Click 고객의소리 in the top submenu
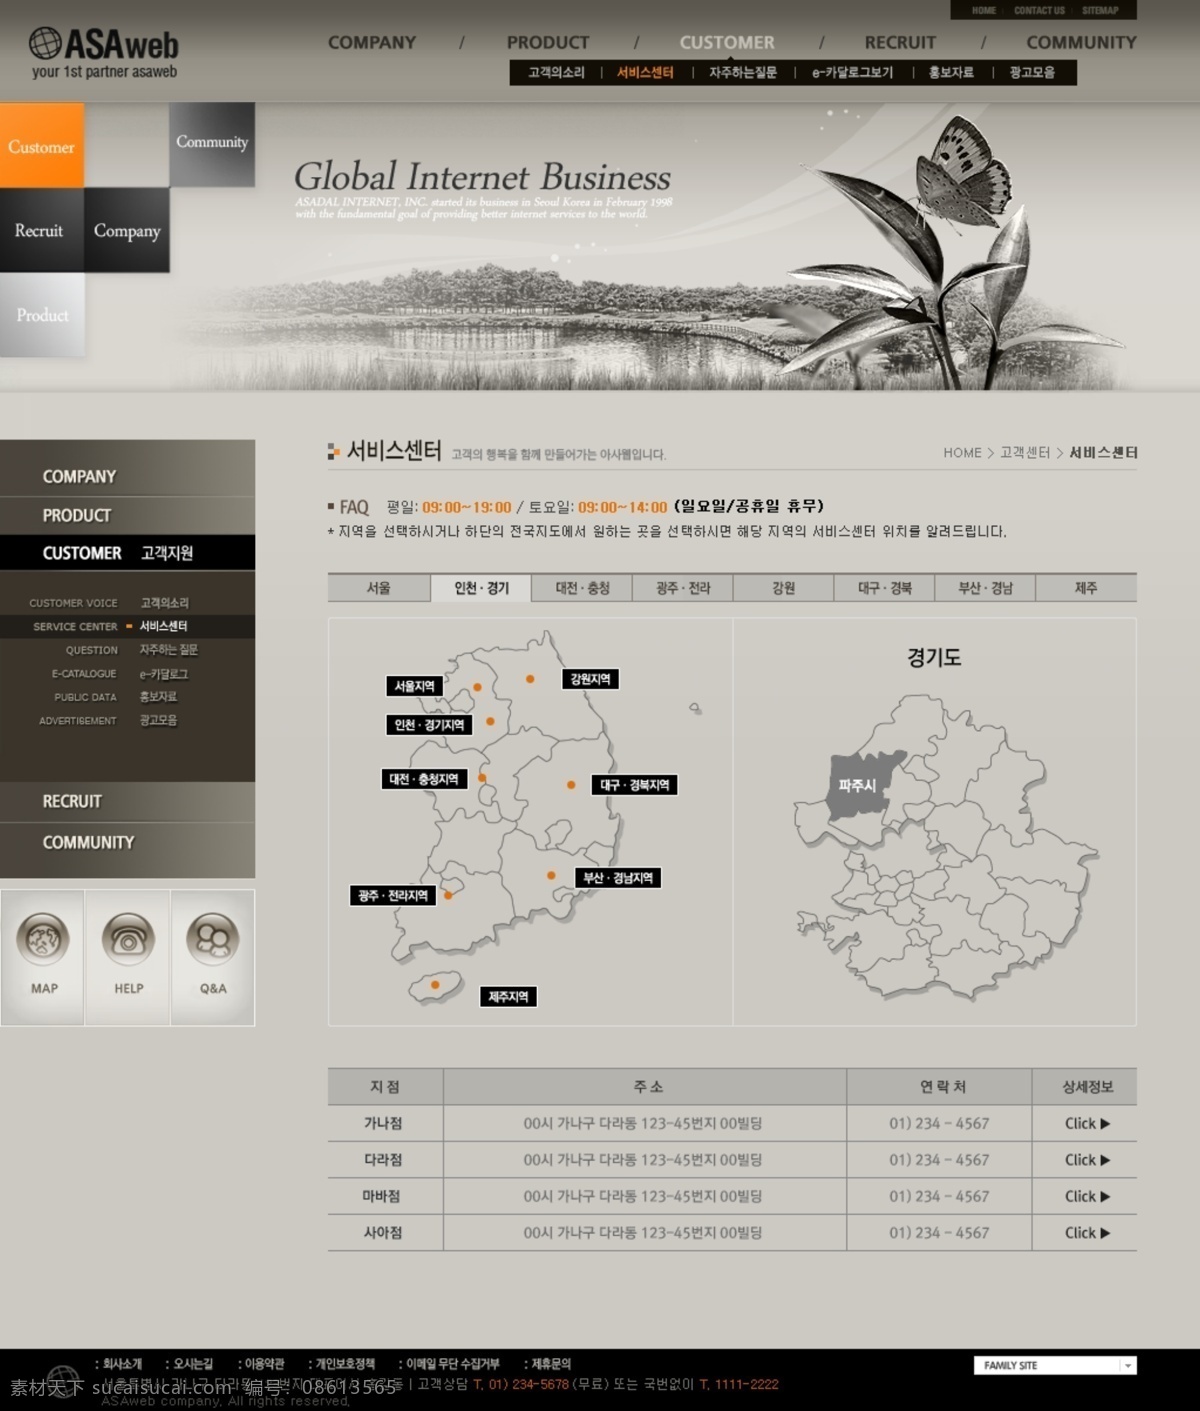This screenshot has height=1411, width=1200. (556, 72)
